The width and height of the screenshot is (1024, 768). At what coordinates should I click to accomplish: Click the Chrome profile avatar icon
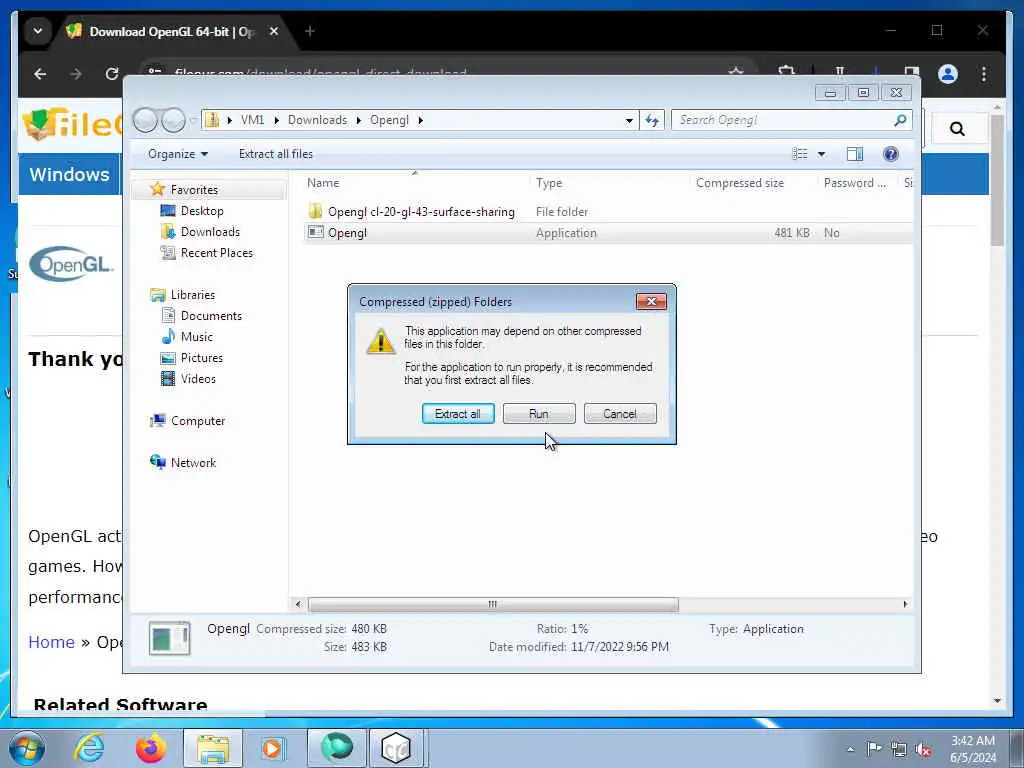click(x=948, y=74)
